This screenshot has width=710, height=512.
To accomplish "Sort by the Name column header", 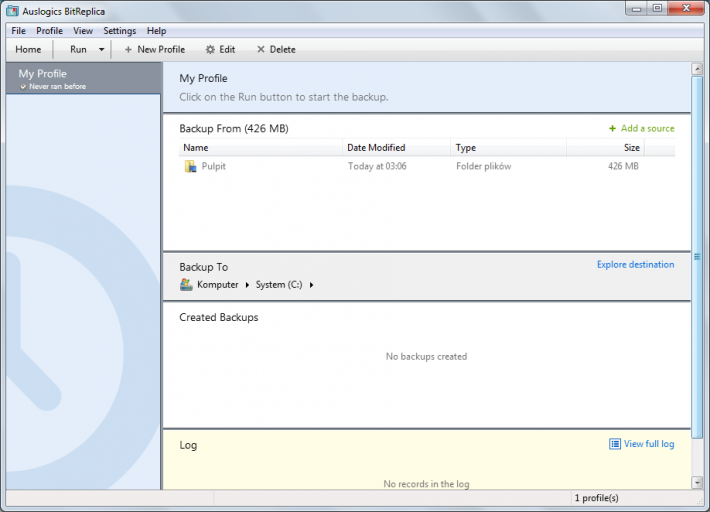I will tap(260, 148).
